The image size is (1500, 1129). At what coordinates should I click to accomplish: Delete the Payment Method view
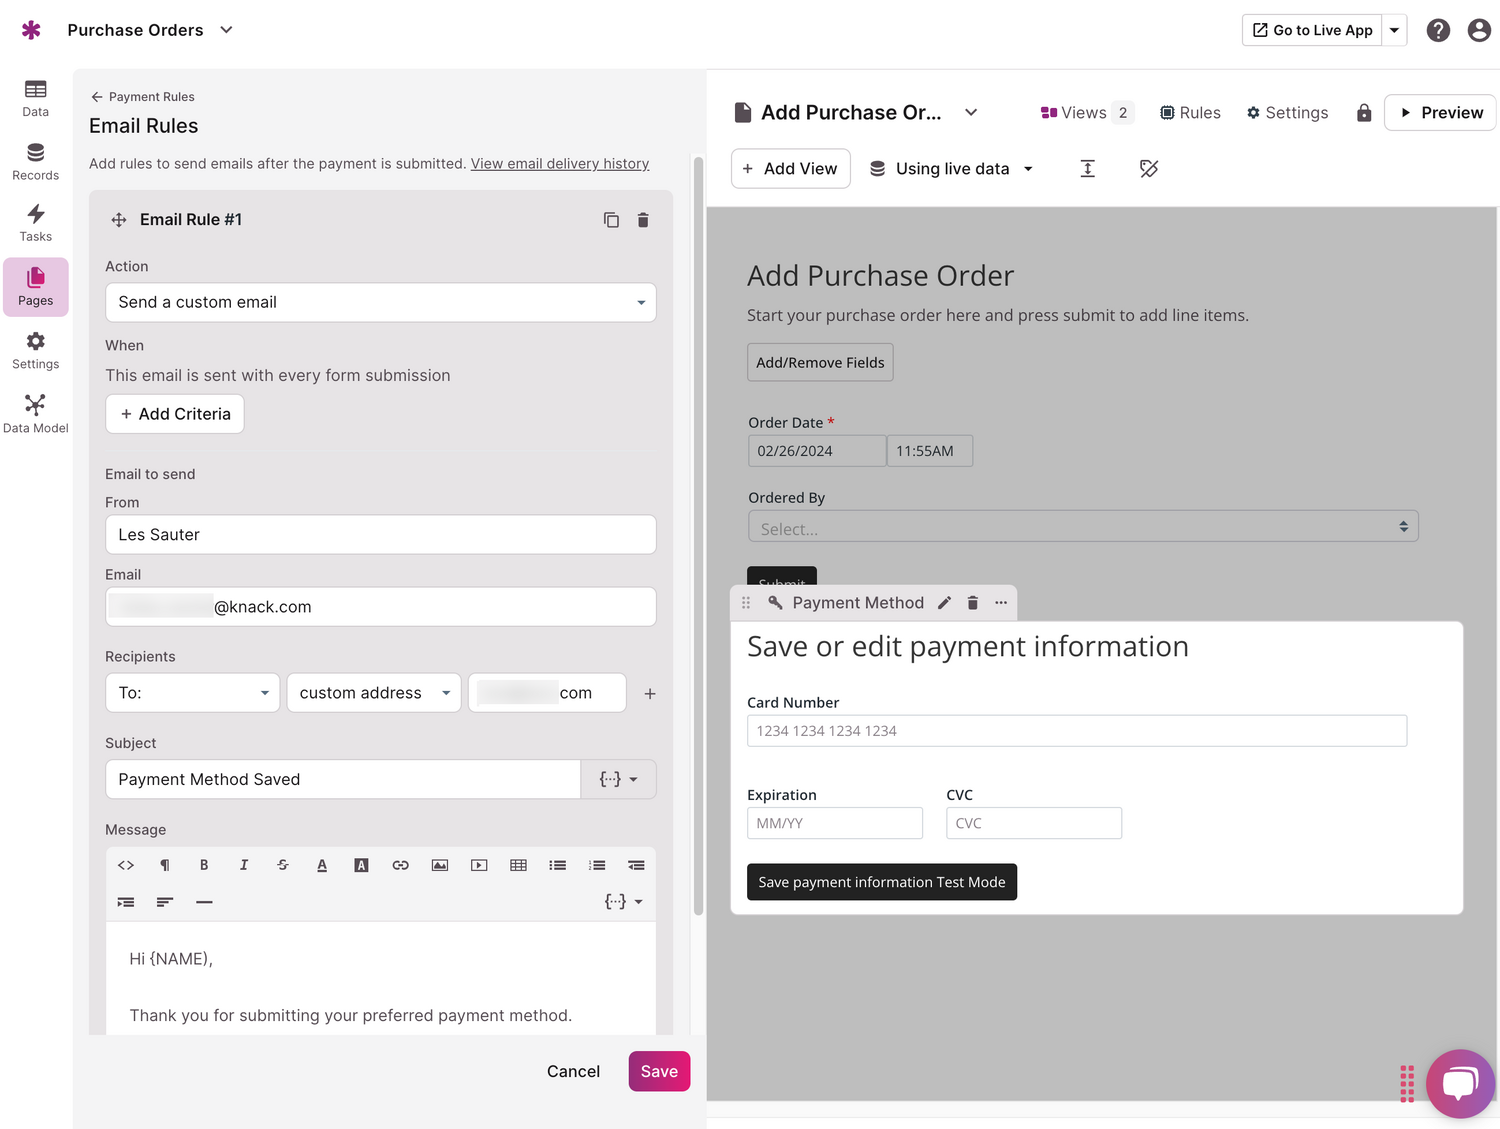point(972,602)
